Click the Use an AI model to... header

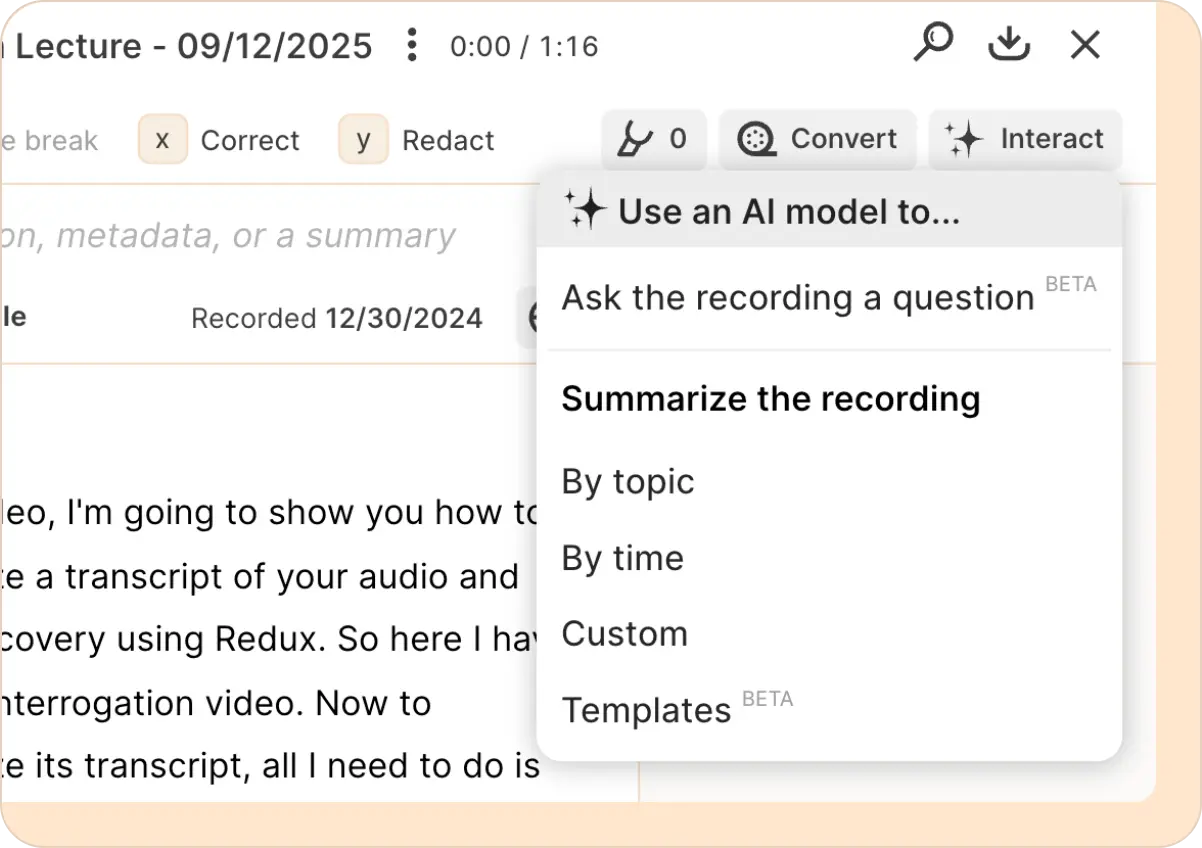tap(829, 210)
